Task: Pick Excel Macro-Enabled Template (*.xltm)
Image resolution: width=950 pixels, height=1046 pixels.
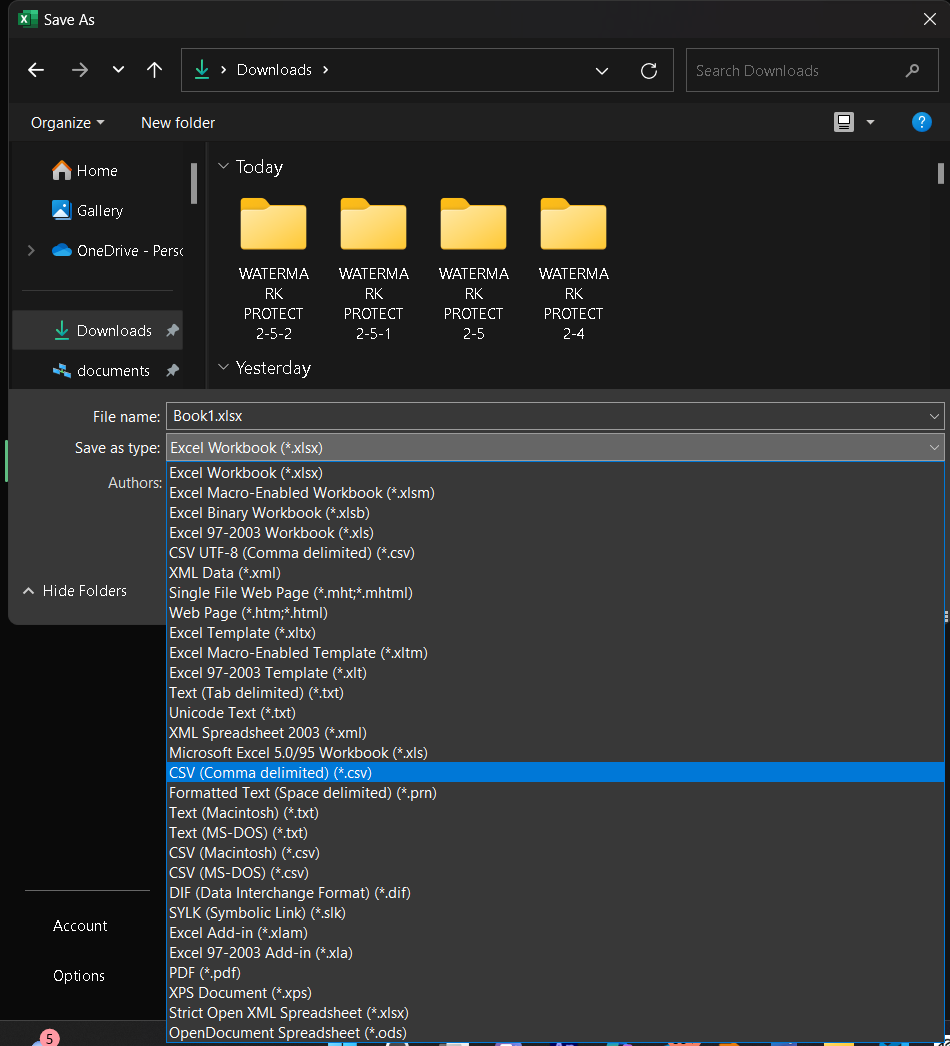Action: point(555,653)
